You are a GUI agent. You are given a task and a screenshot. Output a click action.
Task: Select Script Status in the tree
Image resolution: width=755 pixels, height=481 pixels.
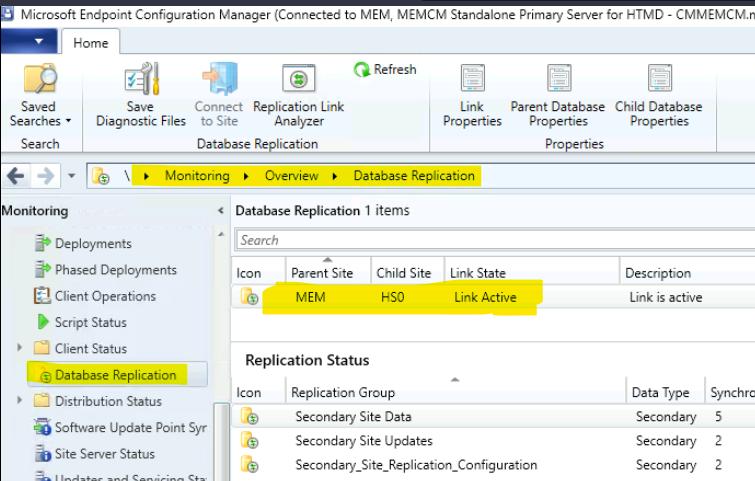[91, 322]
